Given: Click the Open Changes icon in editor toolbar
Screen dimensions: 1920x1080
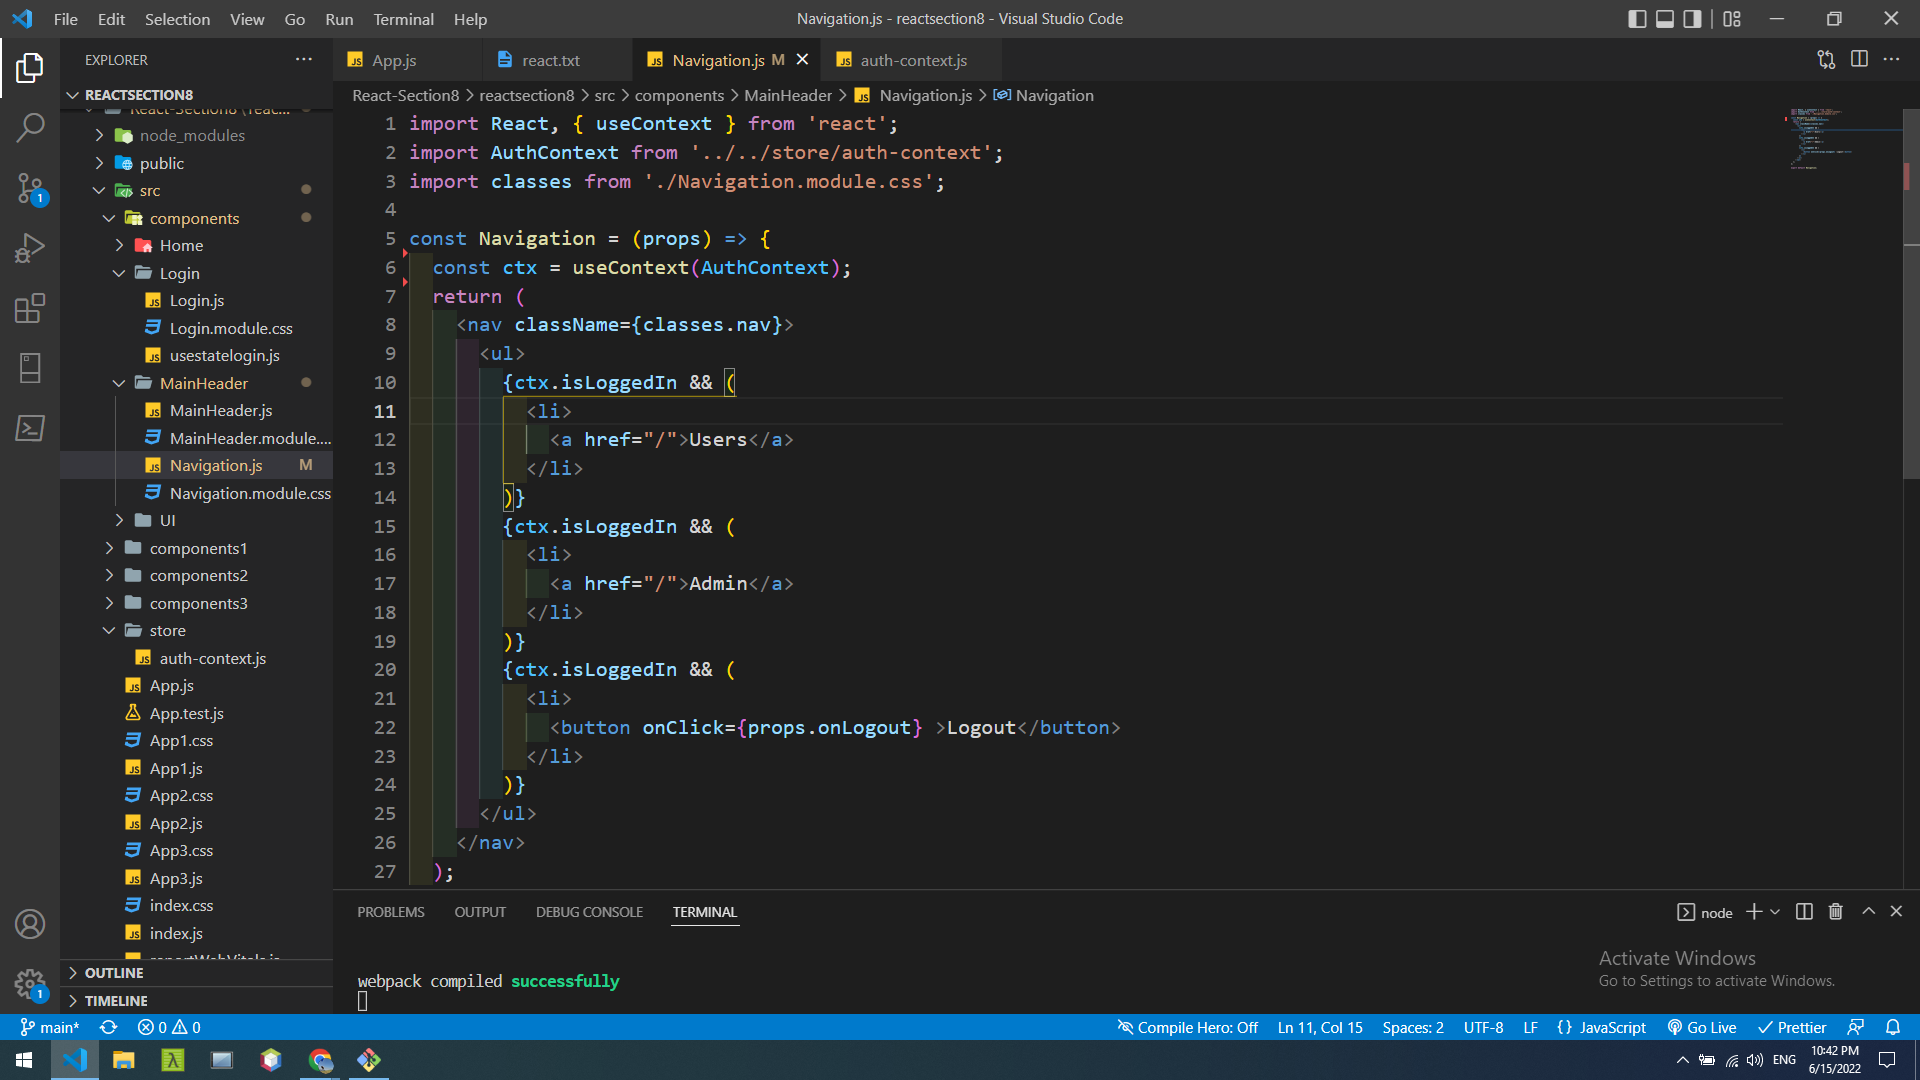Looking at the screenshot, I should pyautogui.click(x=1826, y=60).
